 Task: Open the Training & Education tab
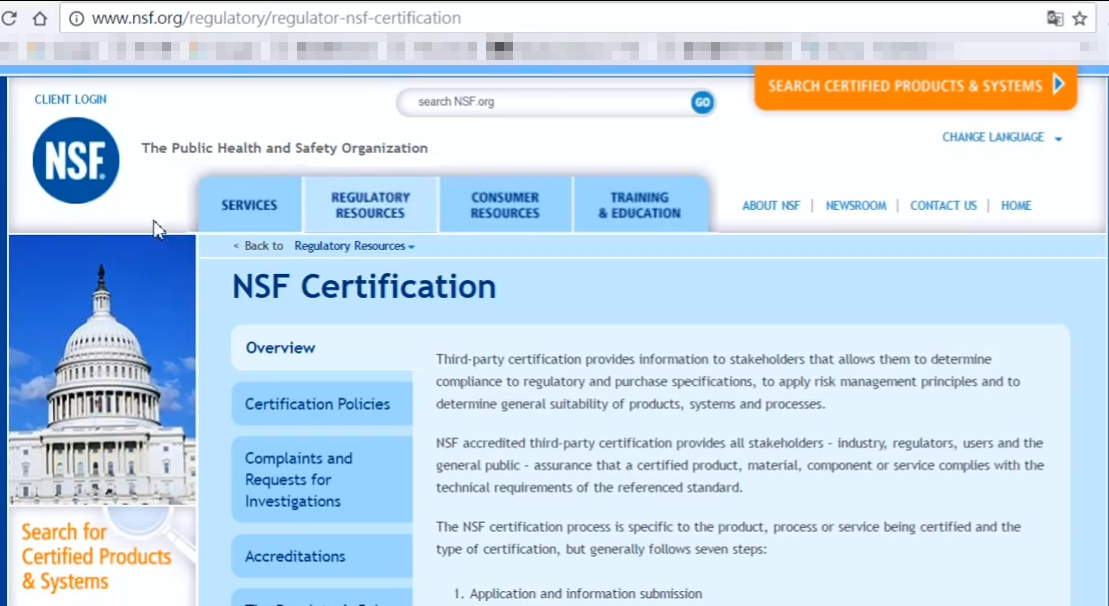coord(640,205)
